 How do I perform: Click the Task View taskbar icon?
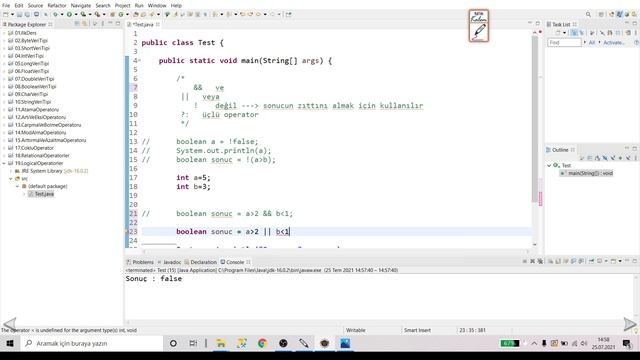pyautogui.click(x=193, y=343)
